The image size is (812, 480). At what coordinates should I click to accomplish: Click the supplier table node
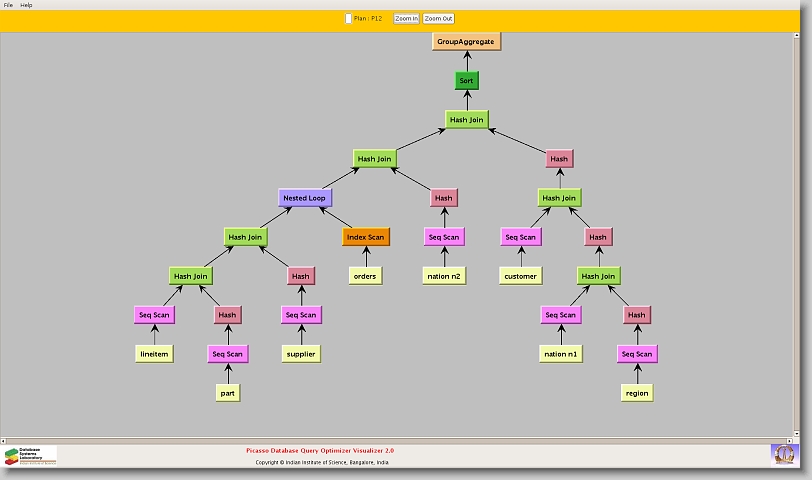coord(301,354)
